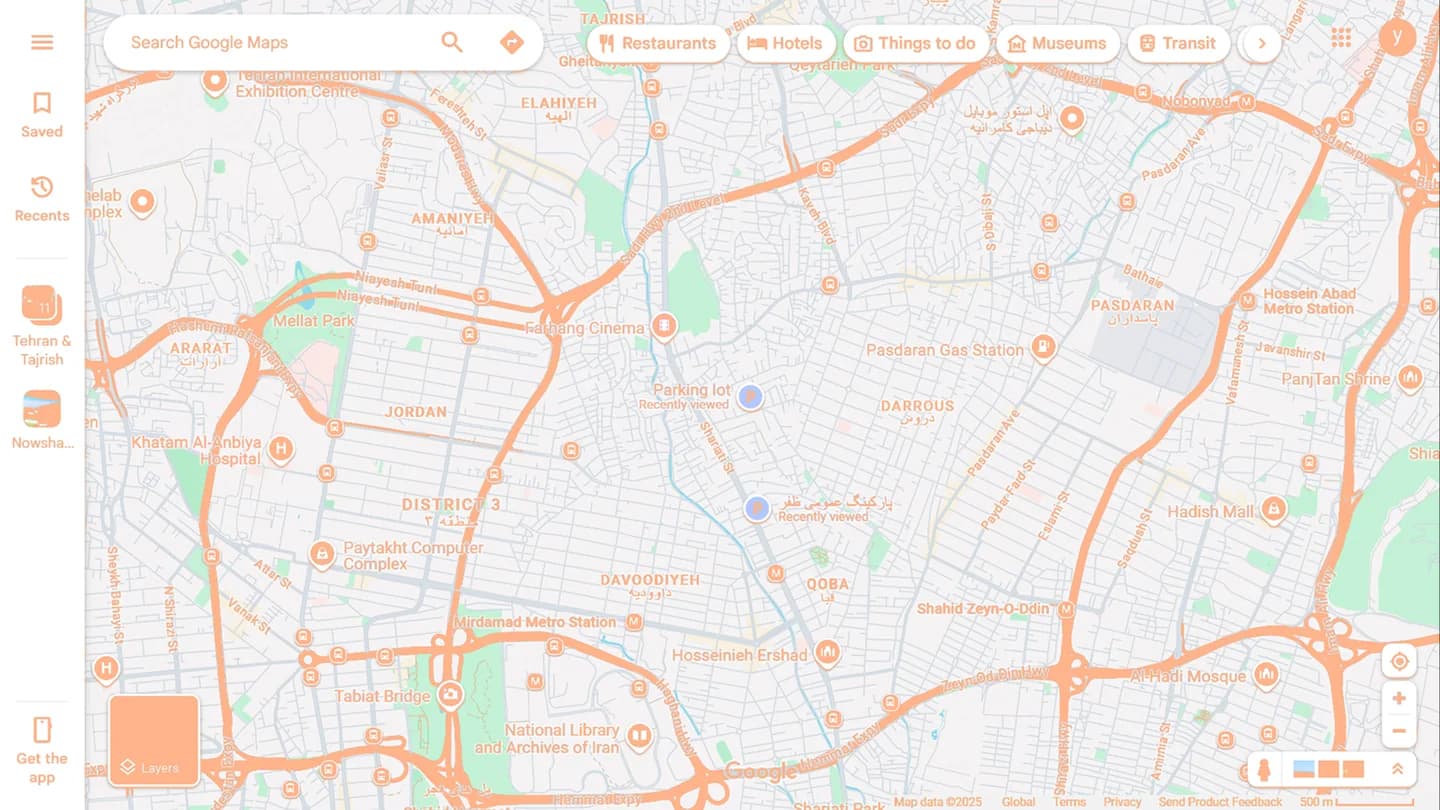
Task: Open the Layers map type button
Action: click(x=154, y=740)
